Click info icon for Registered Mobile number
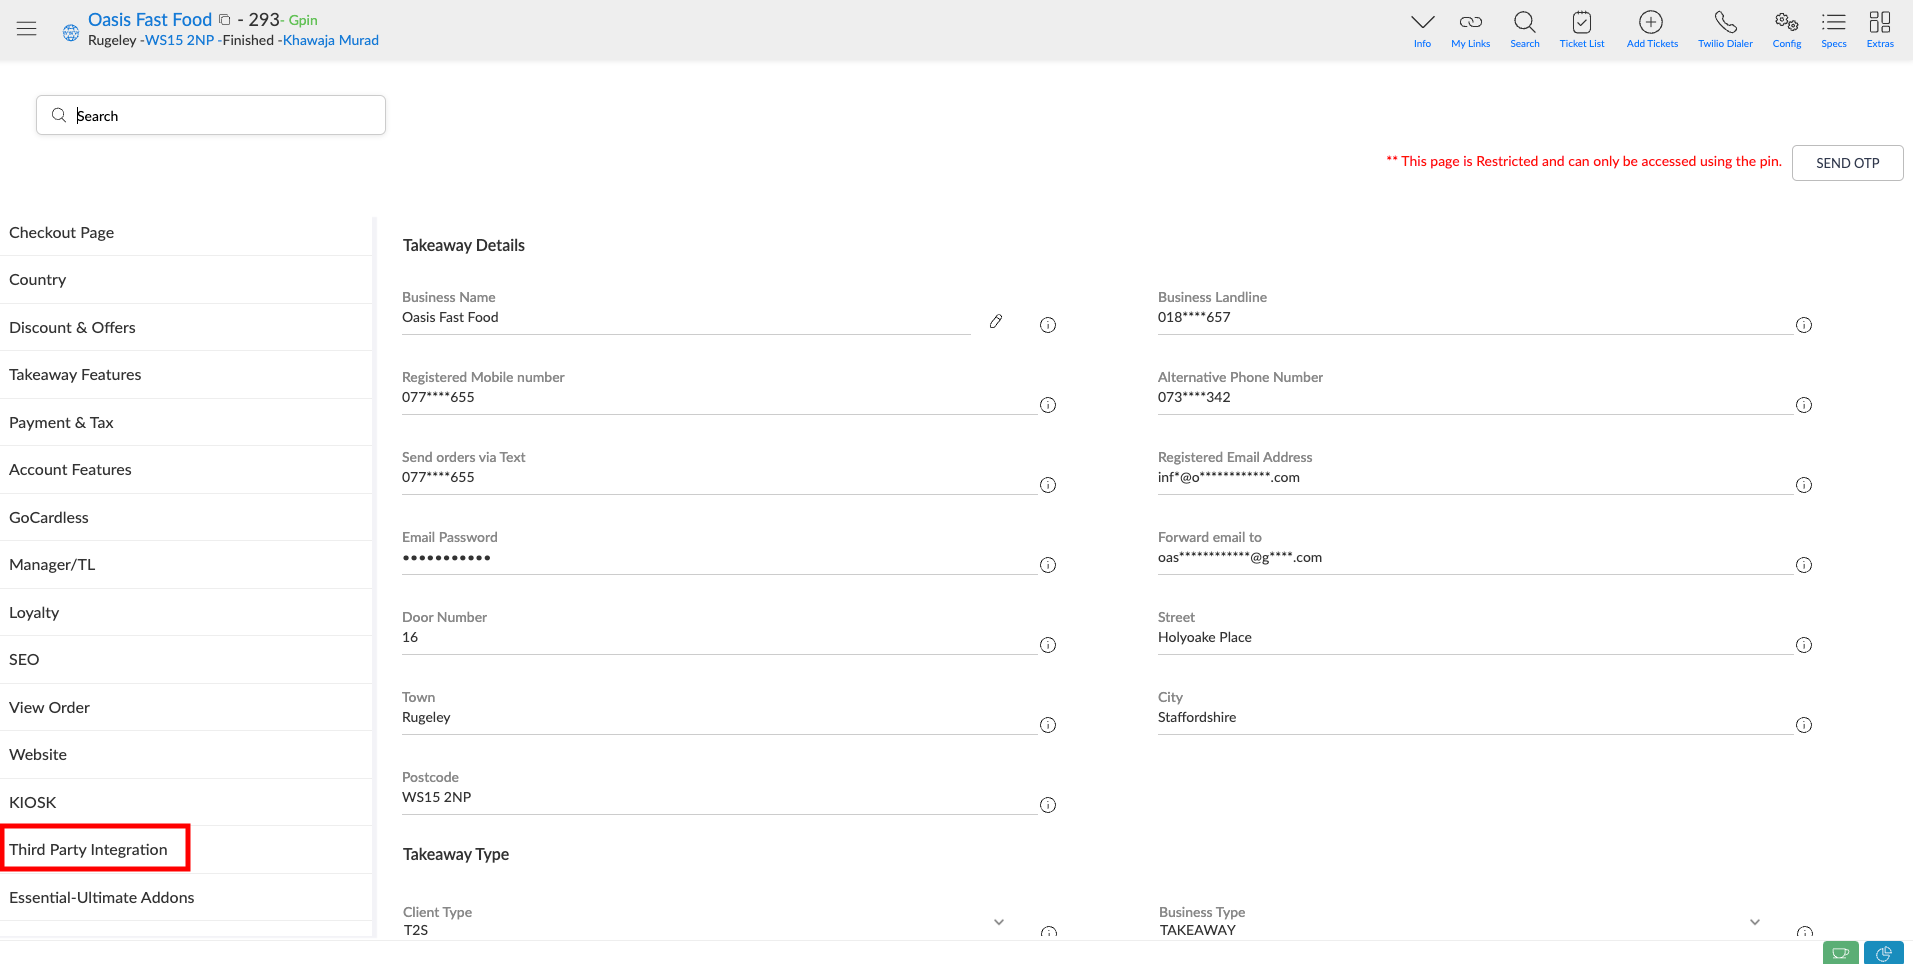 coord(1048,405)
